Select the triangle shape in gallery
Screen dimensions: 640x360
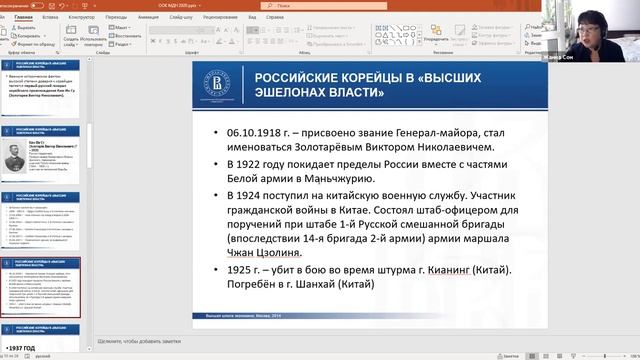[385, 35]
